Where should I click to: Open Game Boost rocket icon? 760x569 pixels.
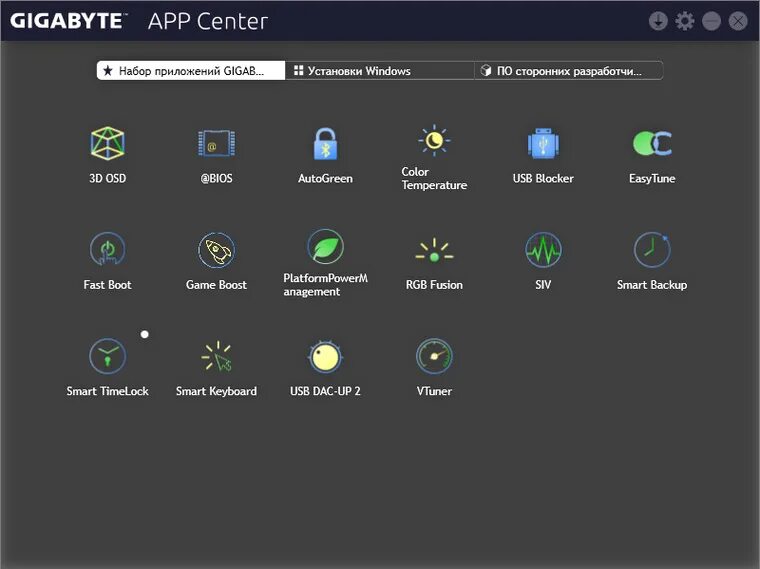coord(216,250)
